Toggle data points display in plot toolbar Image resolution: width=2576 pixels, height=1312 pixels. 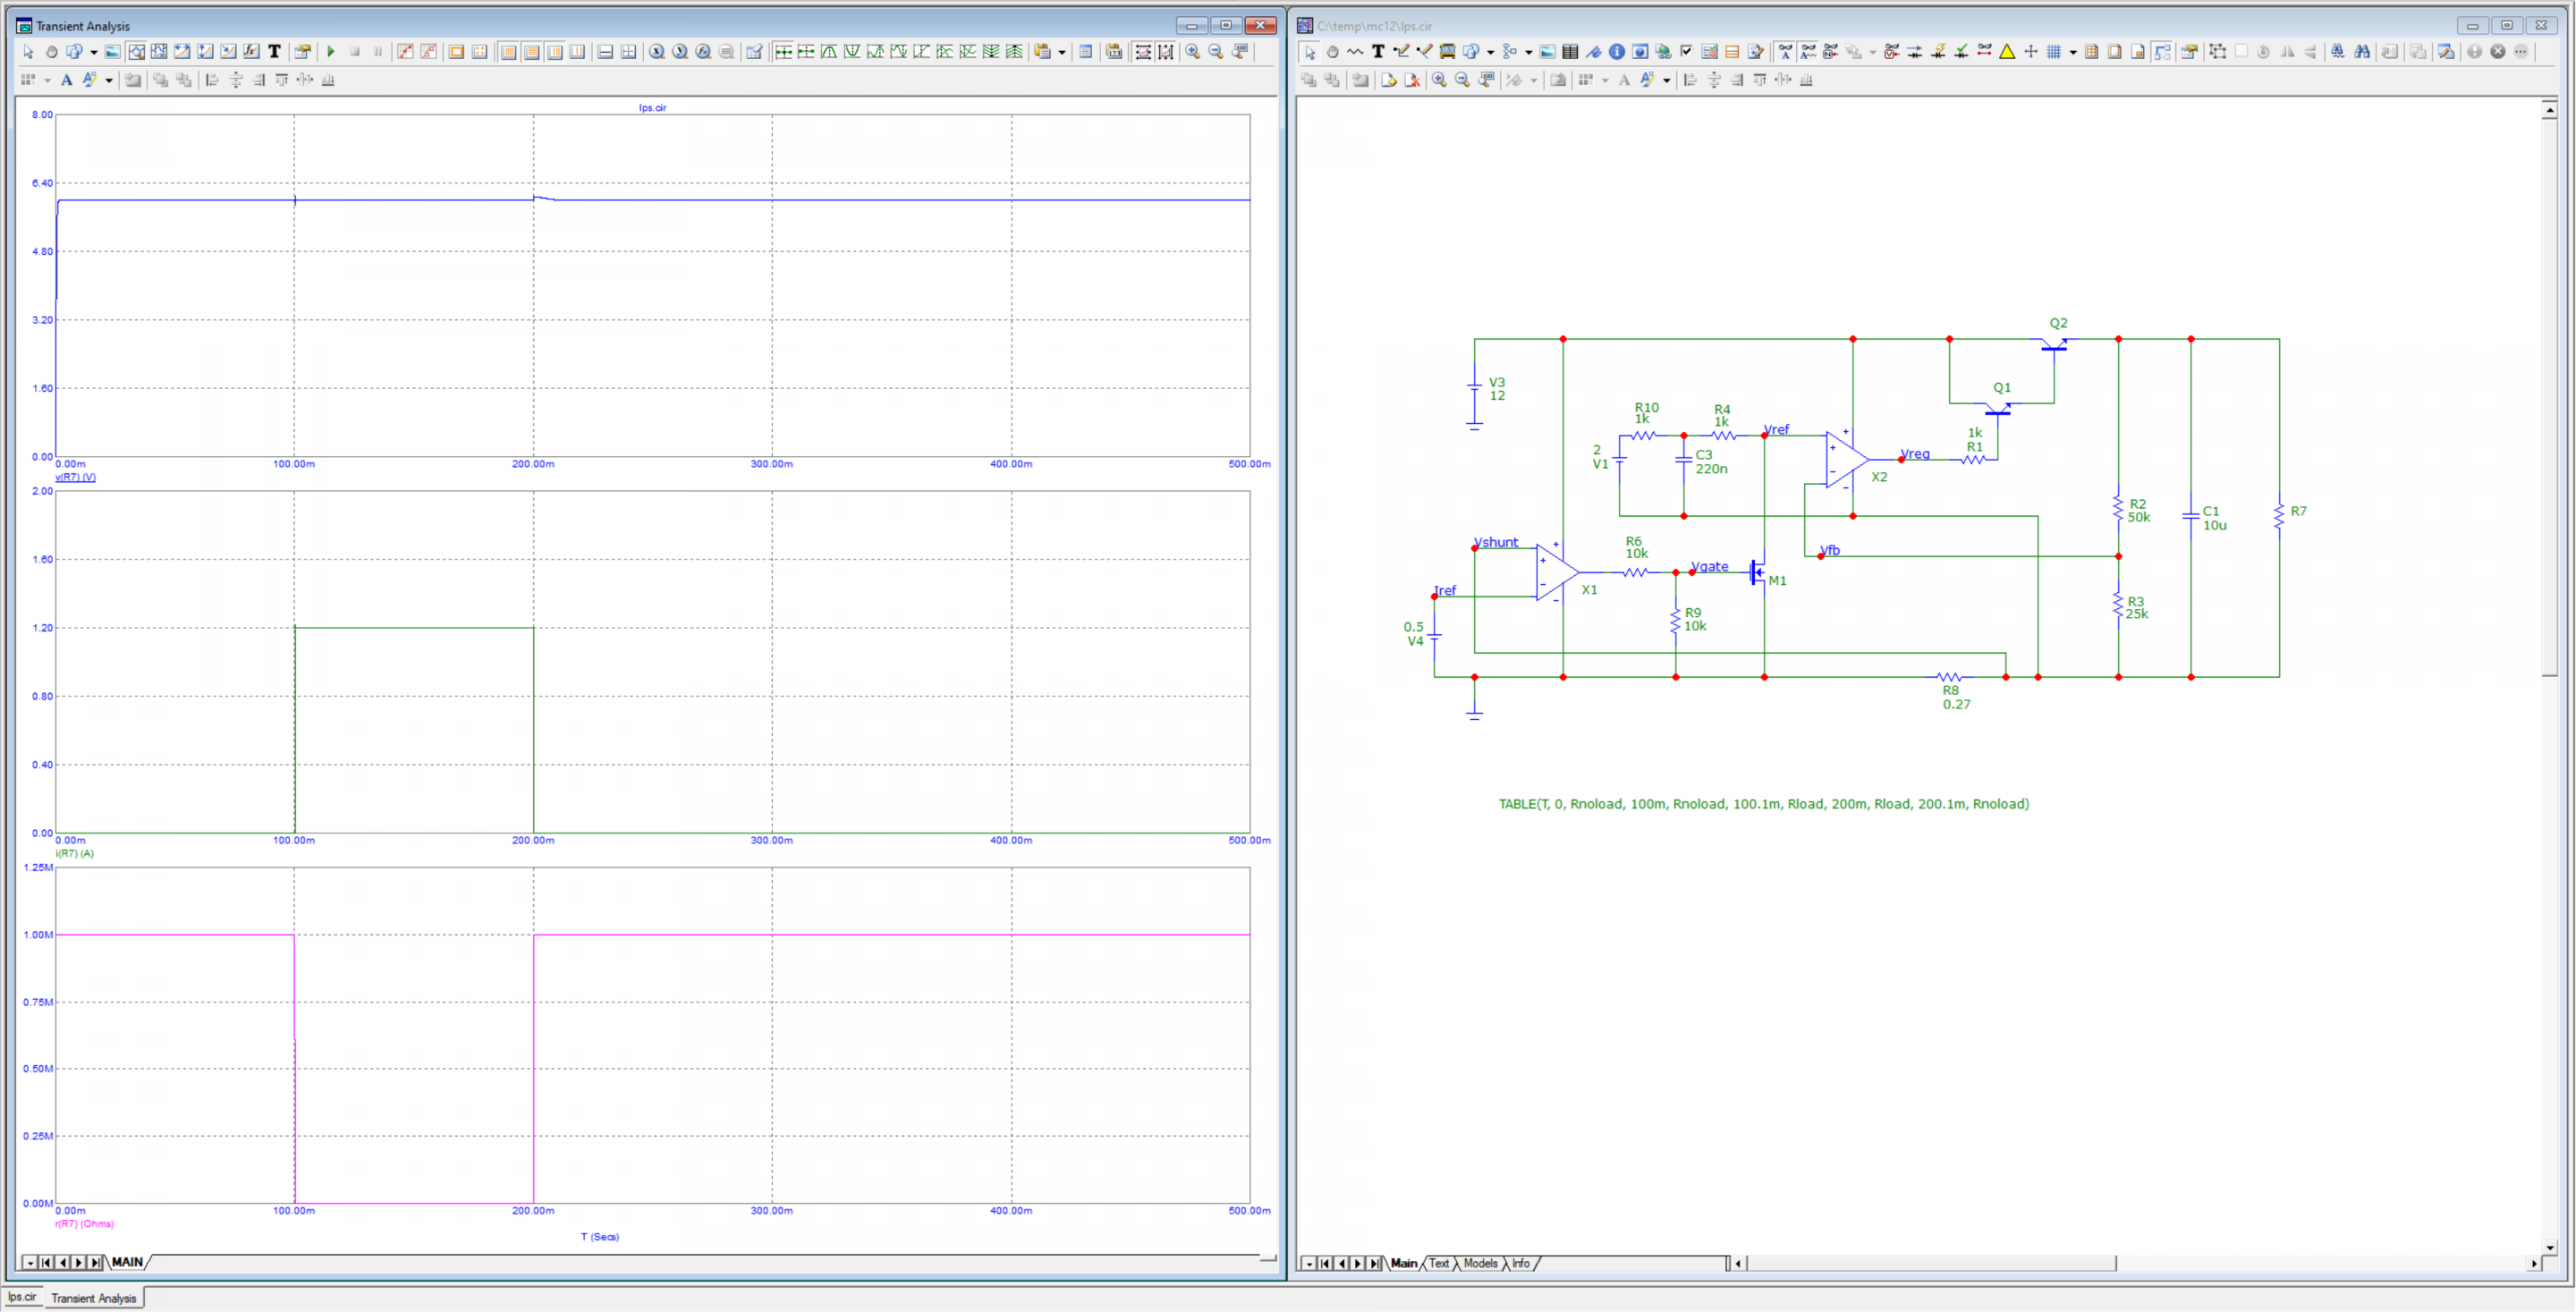click(x=405, y=51)
